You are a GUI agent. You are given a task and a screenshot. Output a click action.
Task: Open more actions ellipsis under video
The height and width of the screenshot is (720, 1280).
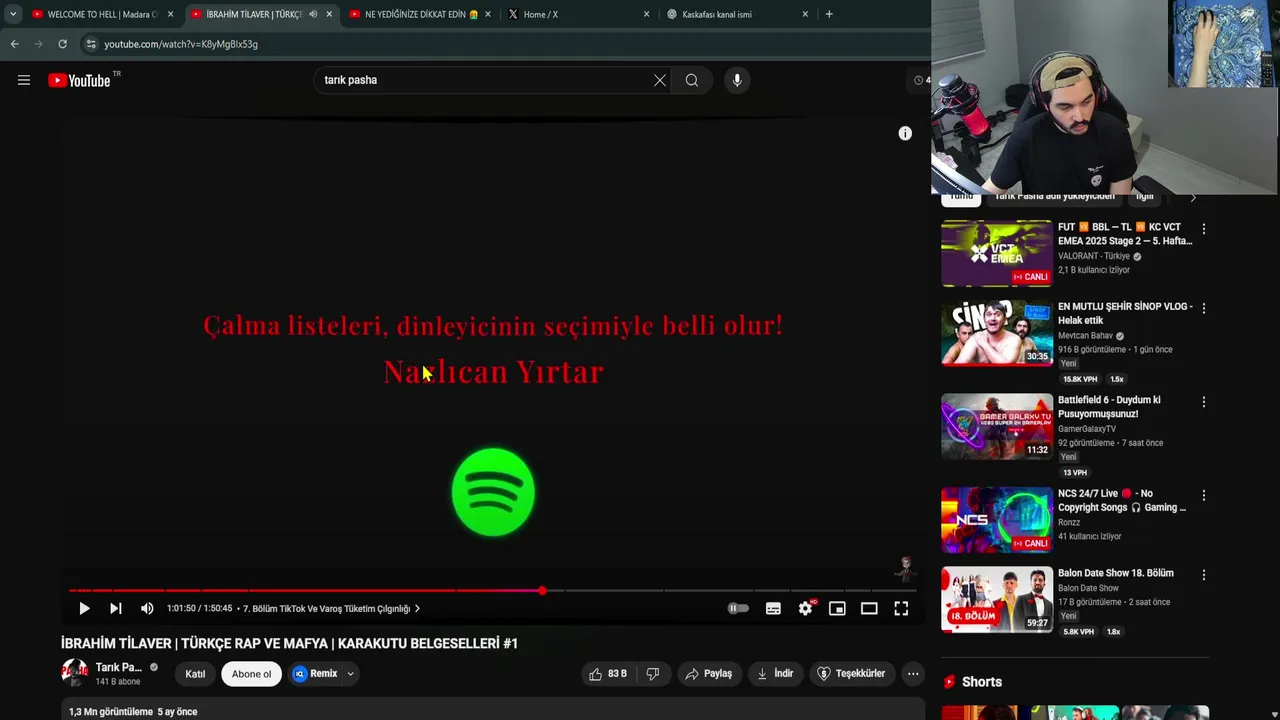coord(913,674)
